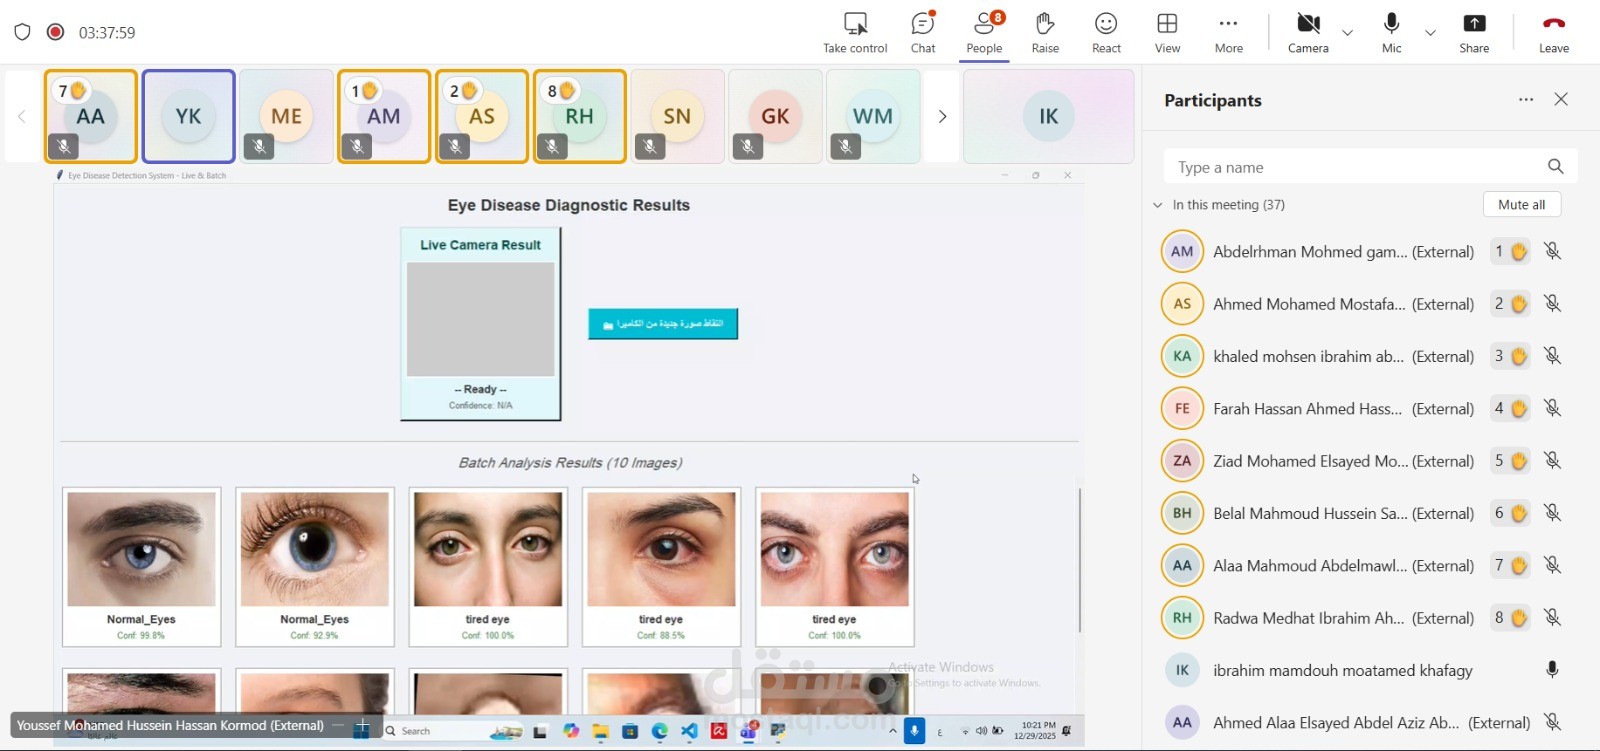
Task: Click the participant search magnifier icon
Action: point(1555,167)
